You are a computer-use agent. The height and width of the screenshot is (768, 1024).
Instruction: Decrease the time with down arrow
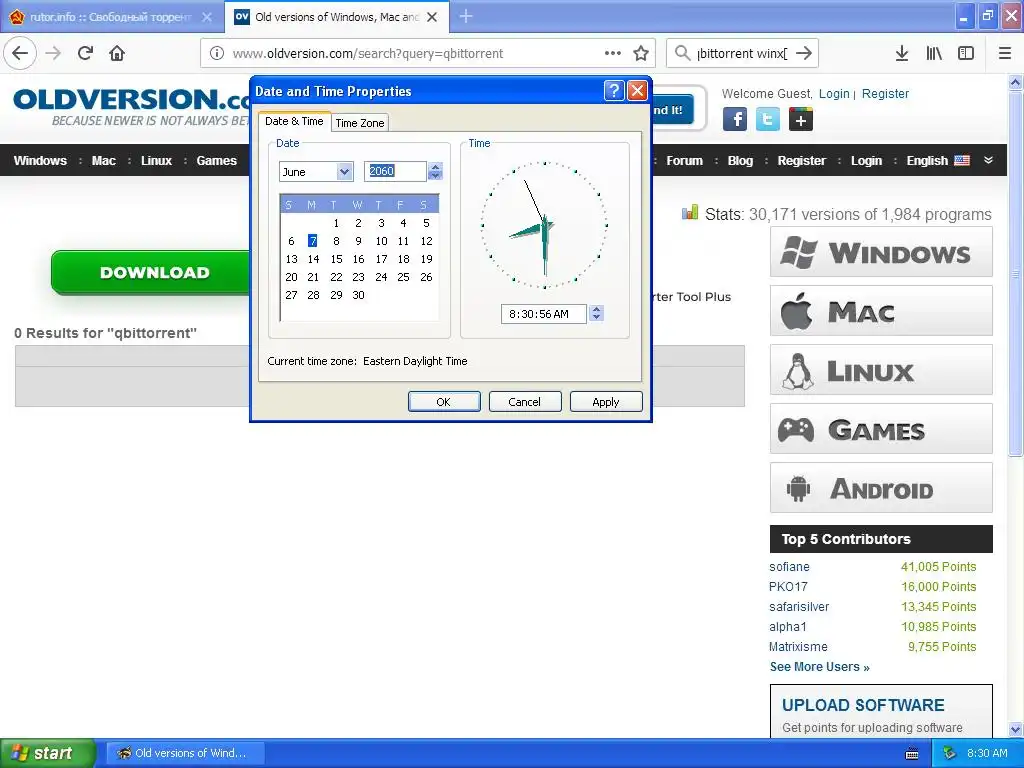coord(596,318)
